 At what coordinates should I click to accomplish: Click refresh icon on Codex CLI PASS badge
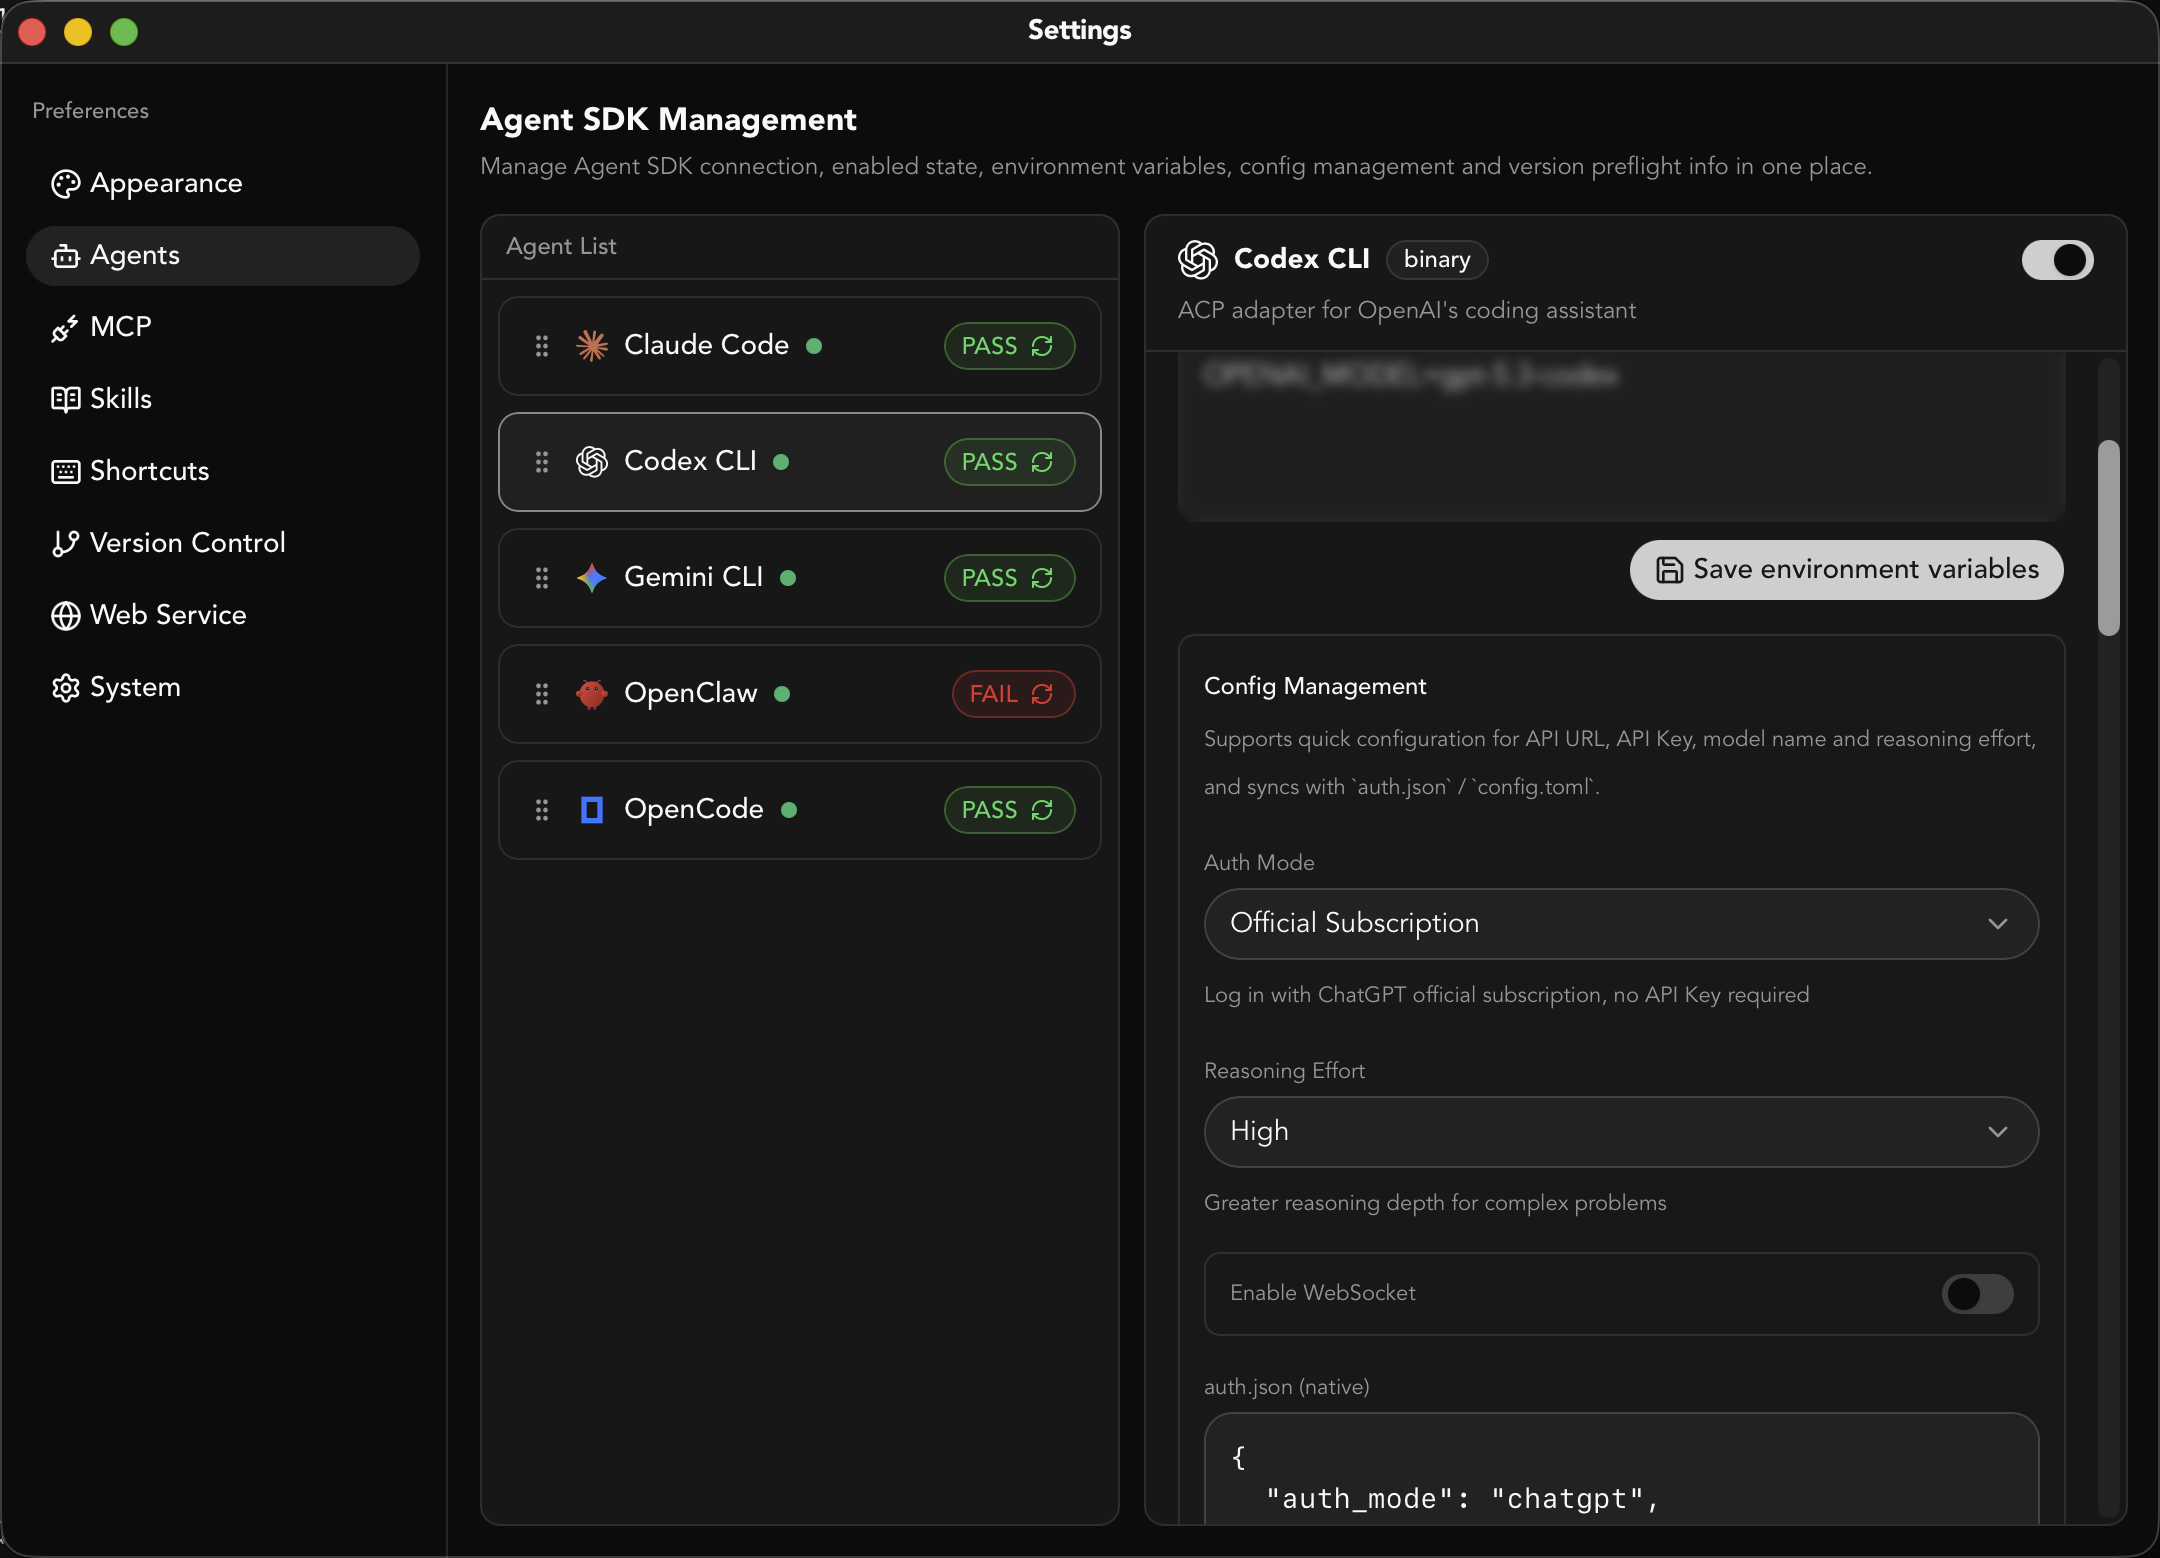[x=1042, y=462]
